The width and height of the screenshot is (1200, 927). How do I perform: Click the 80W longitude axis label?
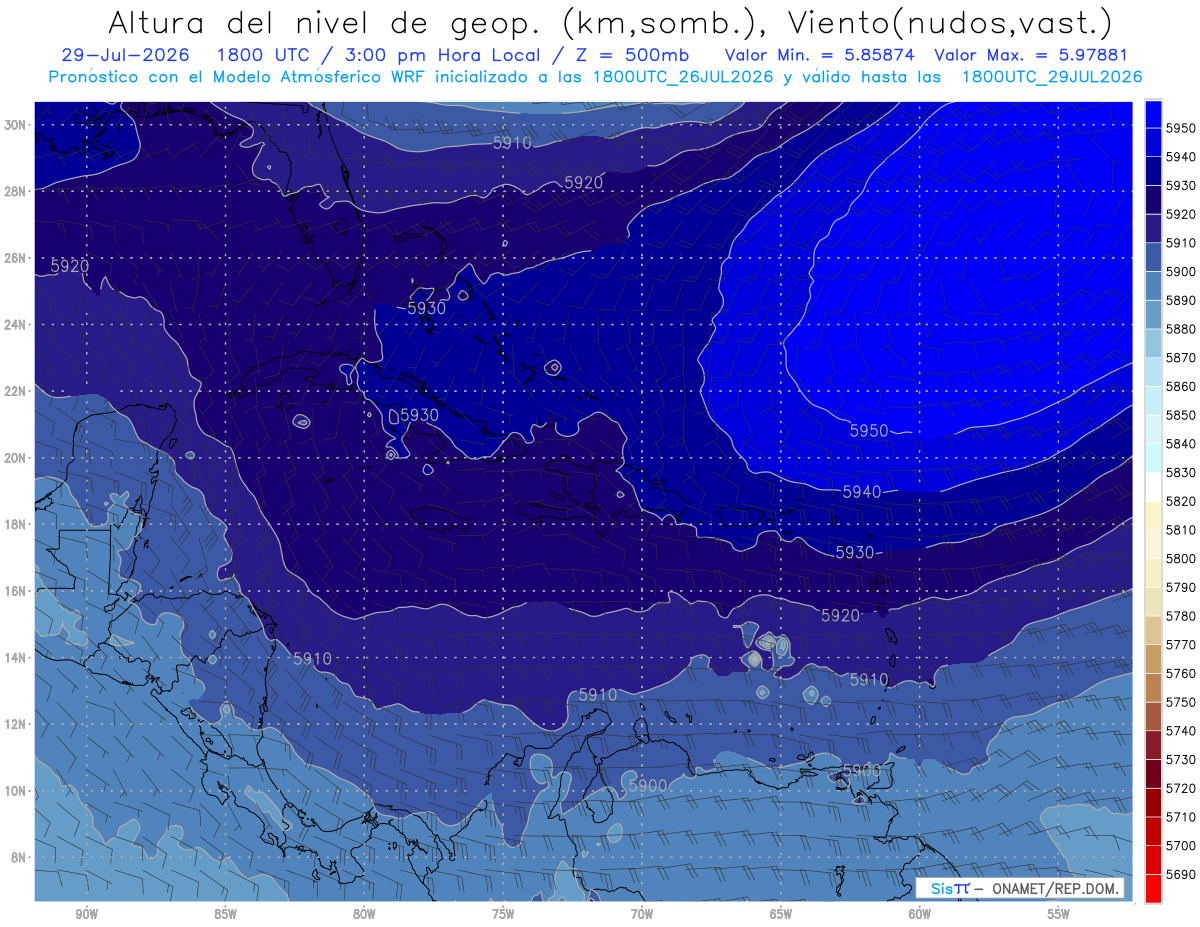pos(364,913)
